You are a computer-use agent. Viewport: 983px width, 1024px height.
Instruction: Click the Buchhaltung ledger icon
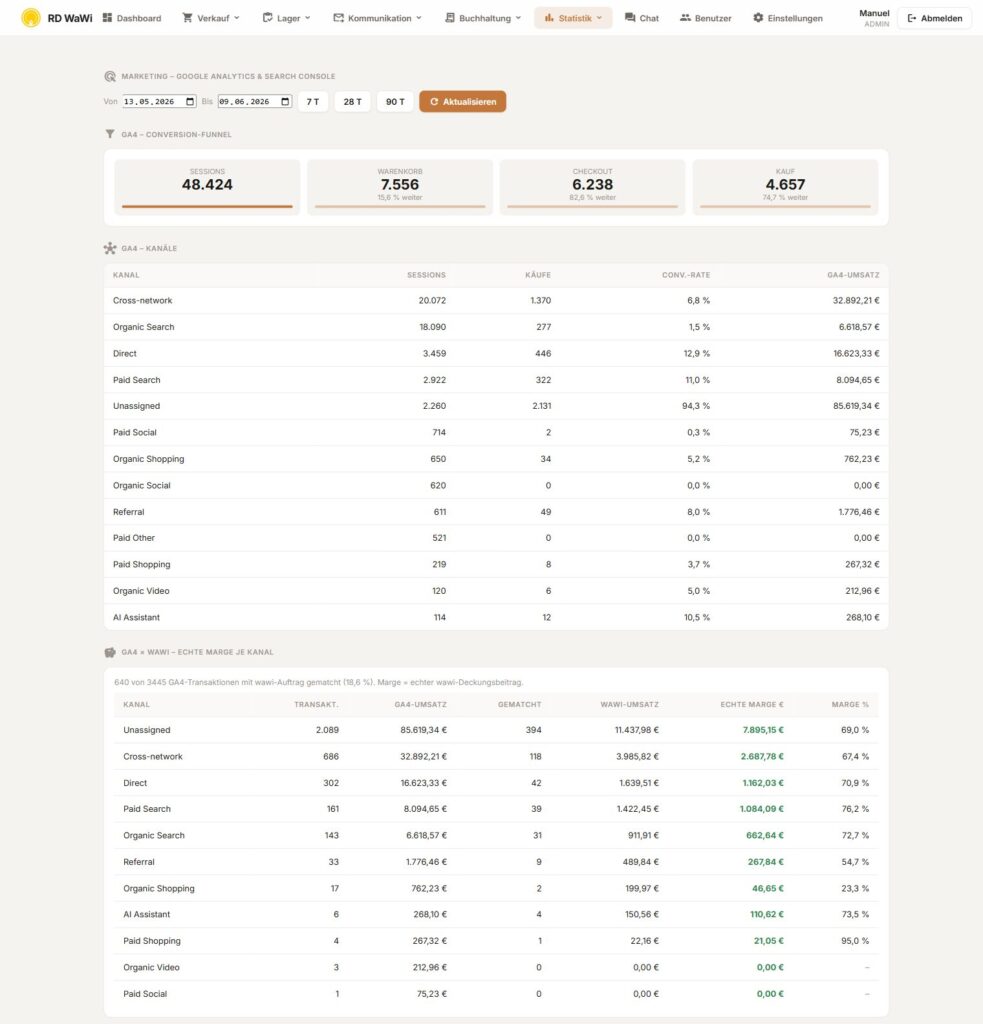[x=449, y=18]
